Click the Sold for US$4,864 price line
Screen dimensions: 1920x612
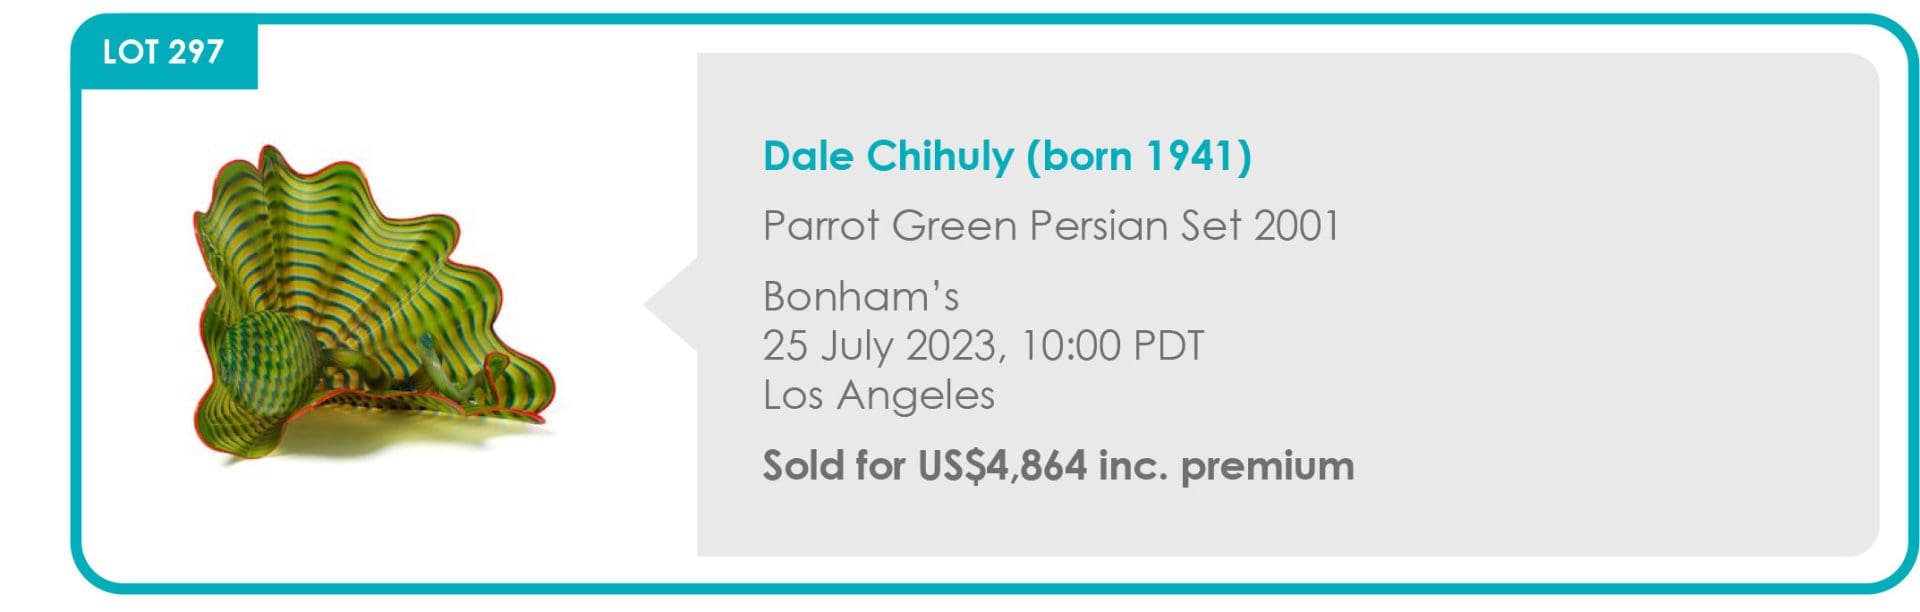click(1057, 466)
